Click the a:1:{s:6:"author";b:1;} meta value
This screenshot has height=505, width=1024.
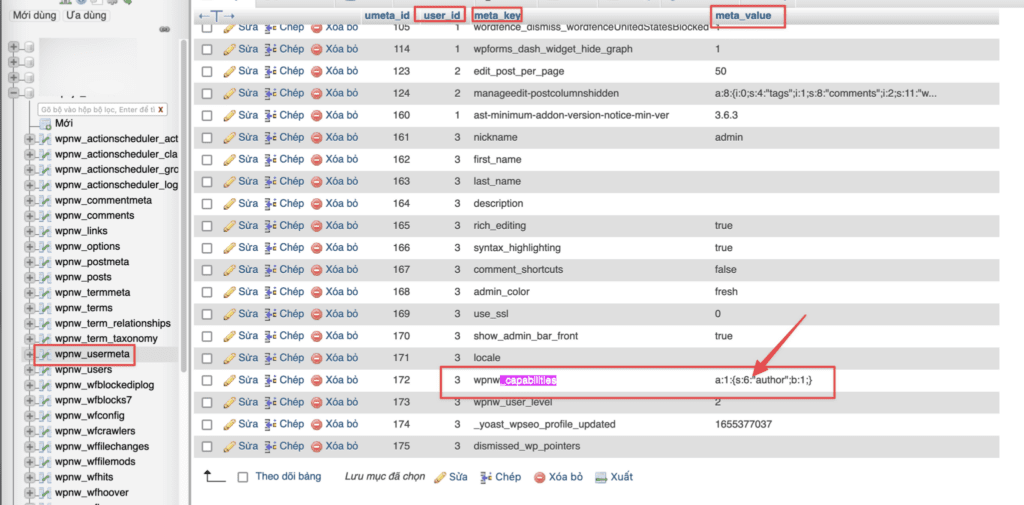coord(764,380)
